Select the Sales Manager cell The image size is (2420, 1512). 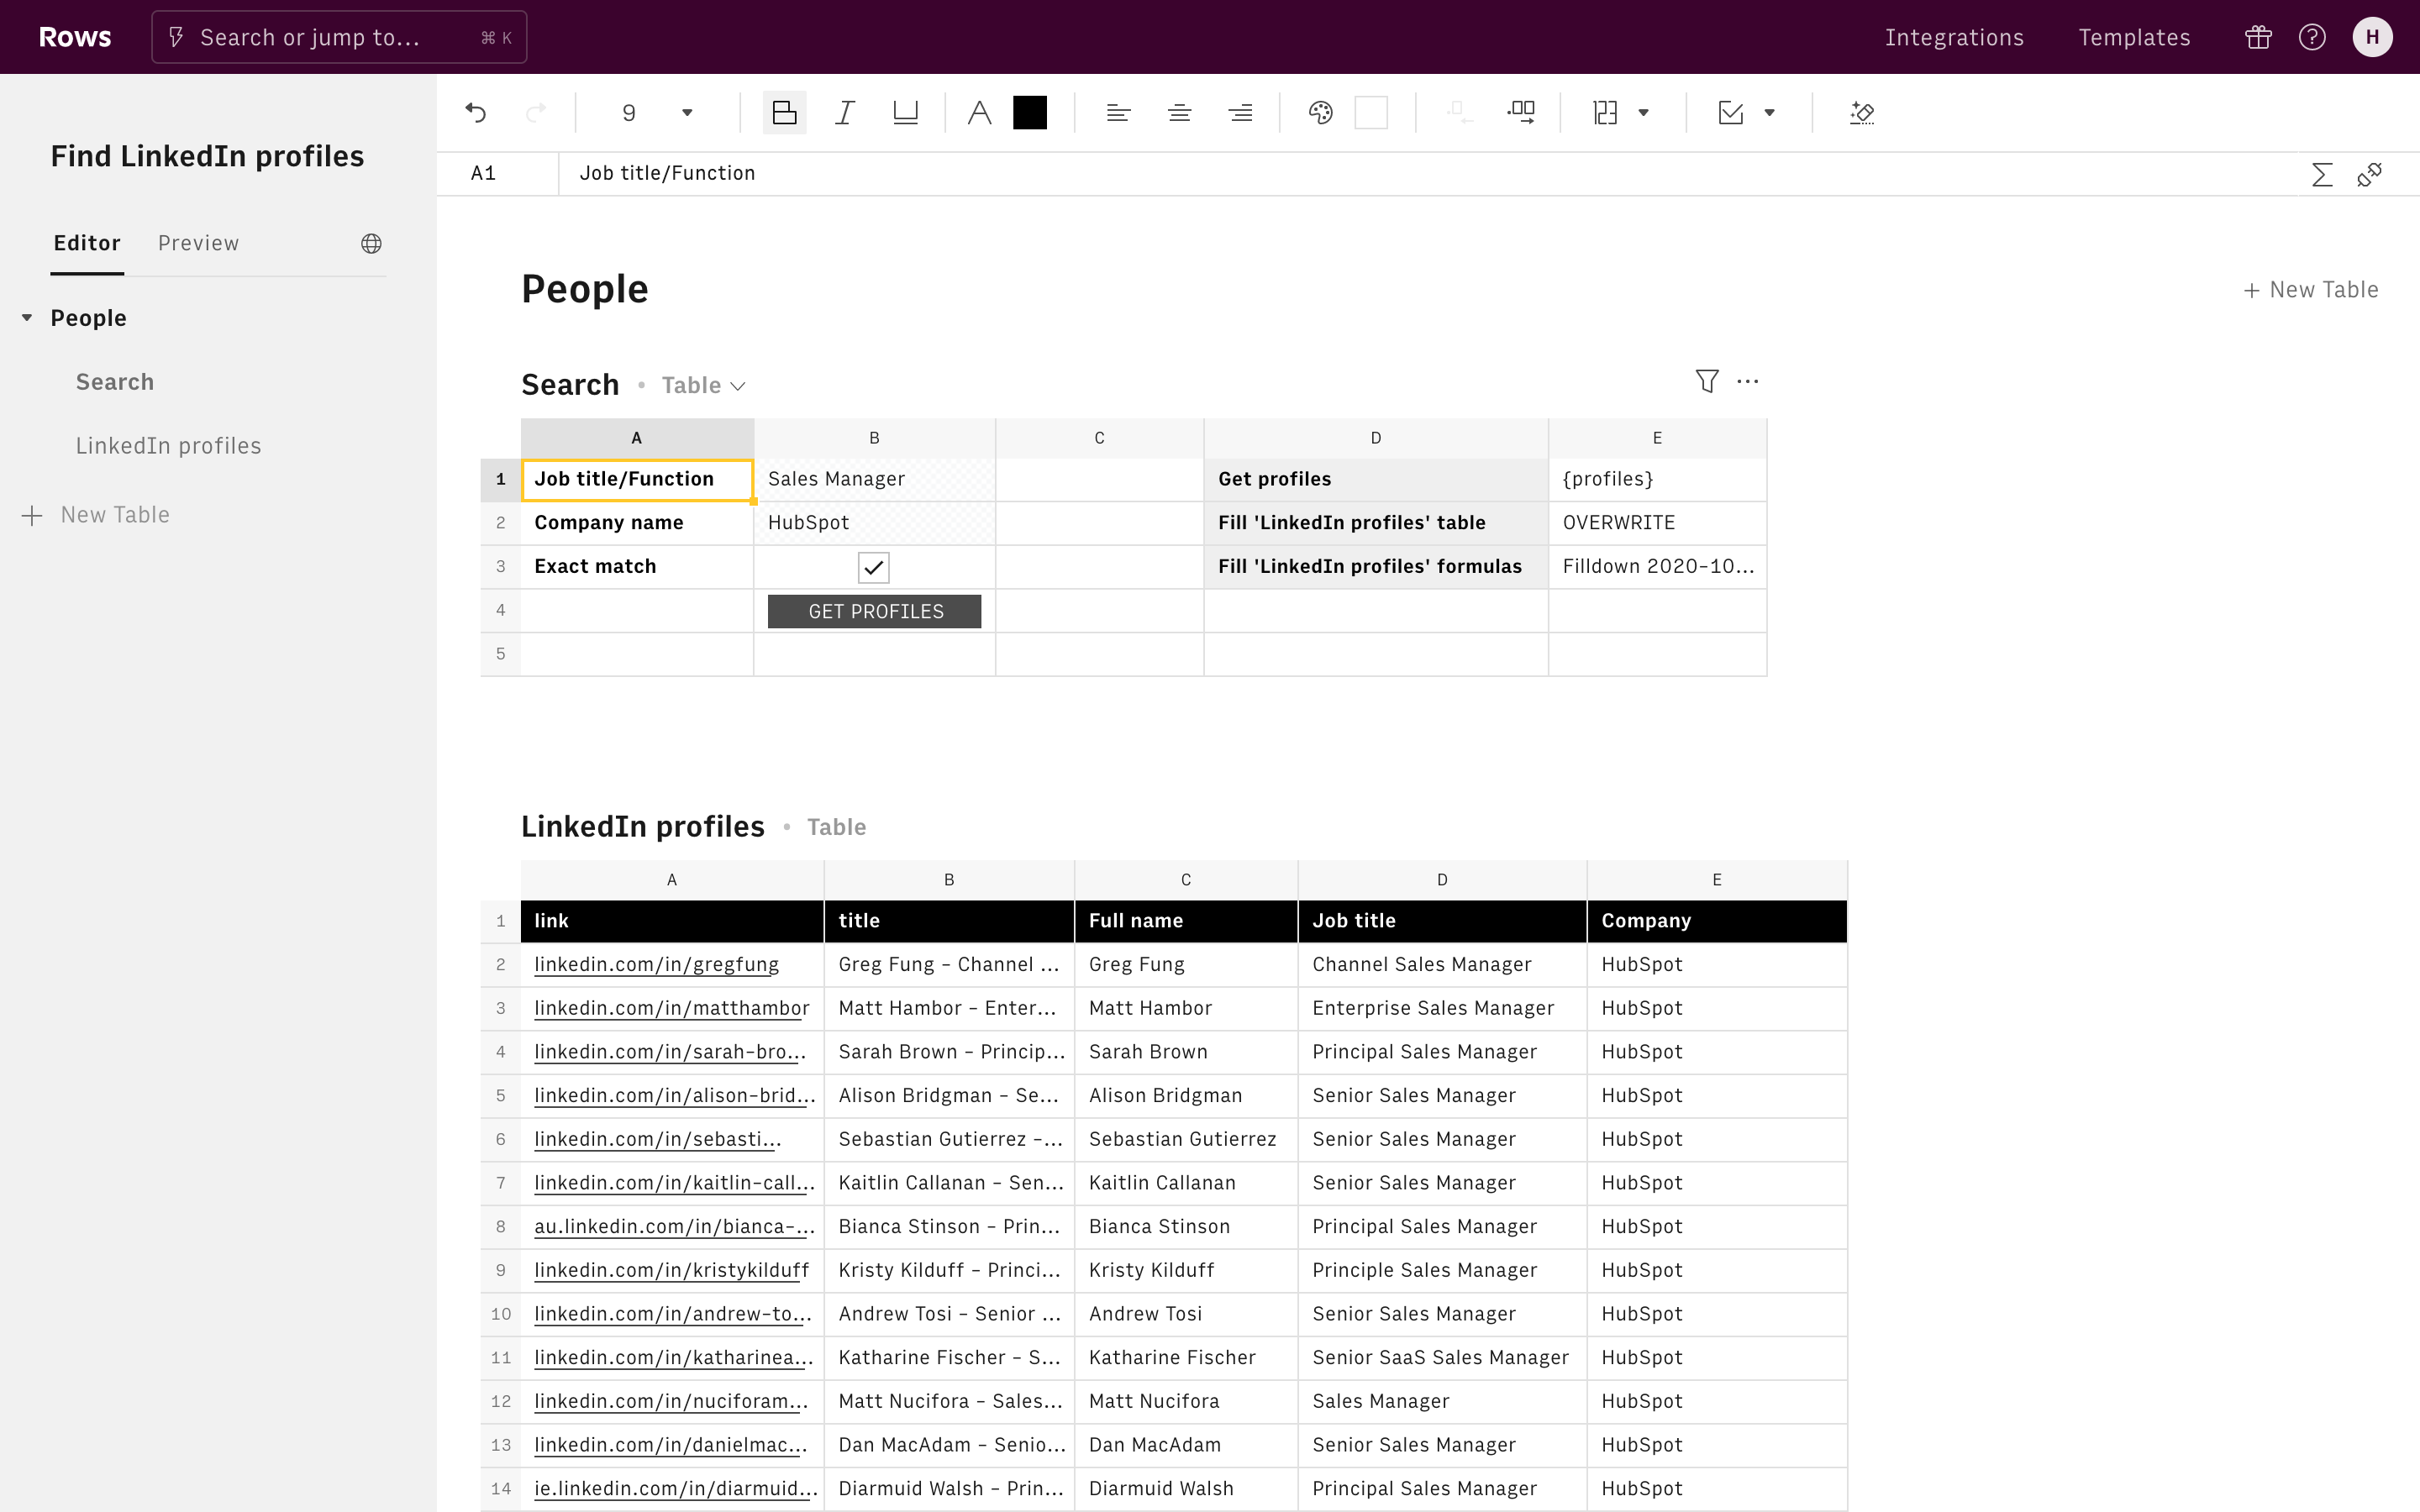874,479
